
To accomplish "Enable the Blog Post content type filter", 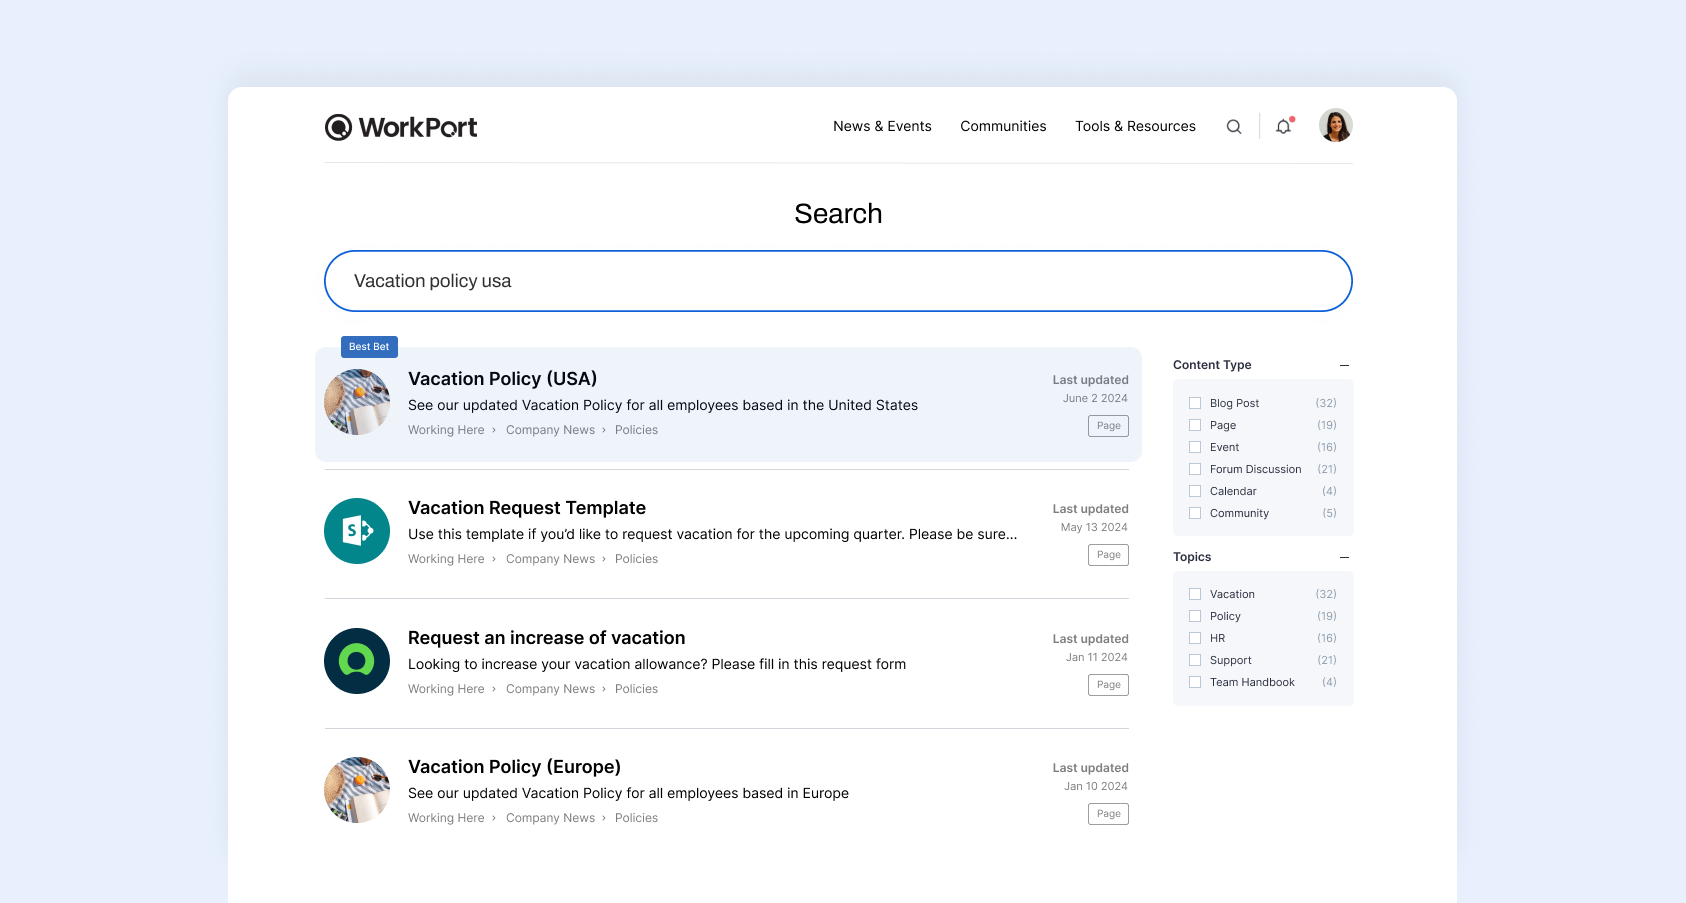I will point(1194,402).
